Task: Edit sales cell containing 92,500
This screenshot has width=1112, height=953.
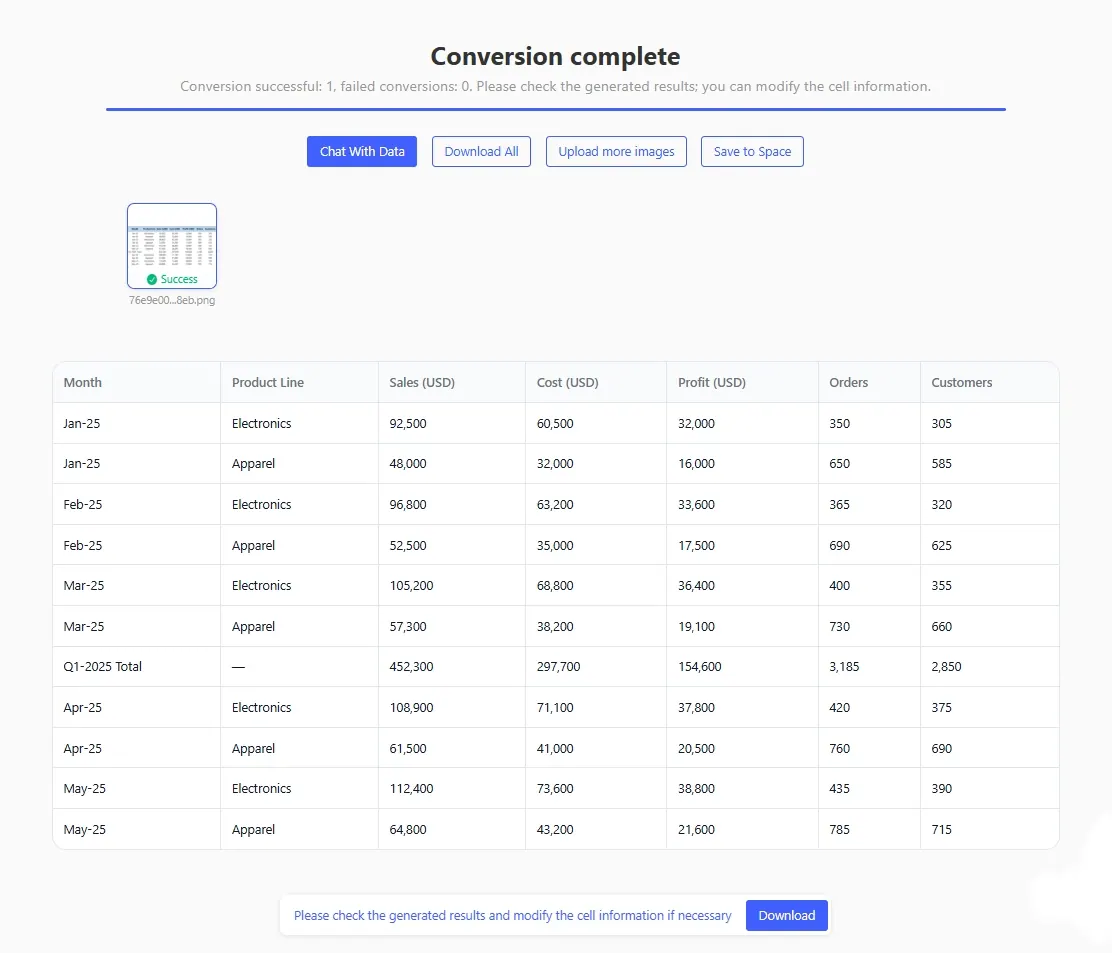Action: (x=408, y=423)
